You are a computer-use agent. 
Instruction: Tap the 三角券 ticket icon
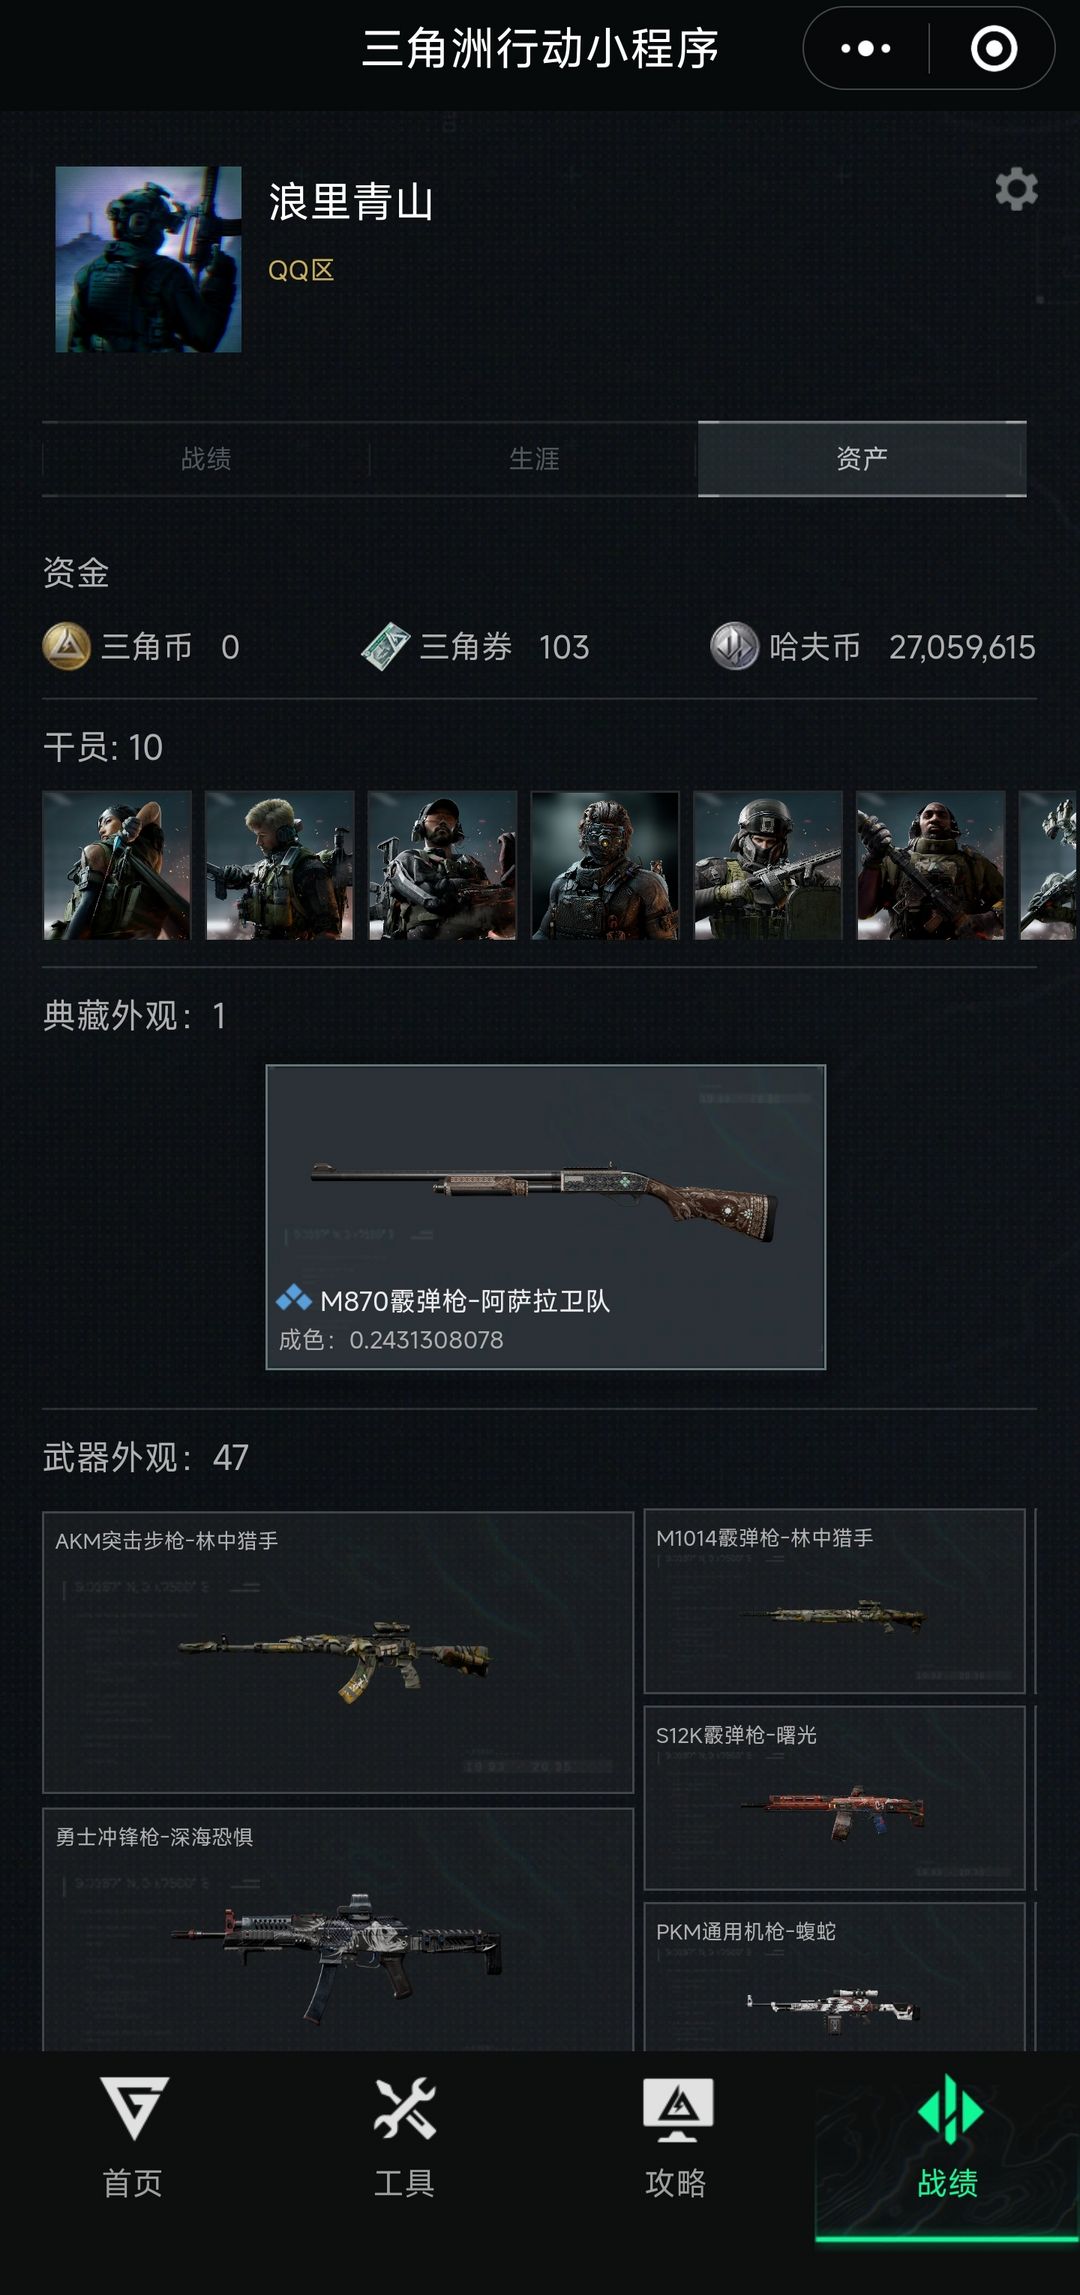pos(386,646)
